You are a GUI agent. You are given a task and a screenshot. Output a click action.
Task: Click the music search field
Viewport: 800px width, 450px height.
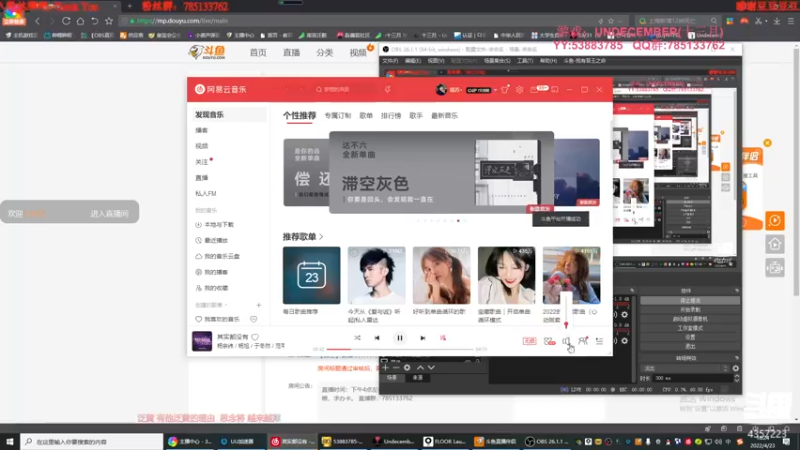point(344,89)
